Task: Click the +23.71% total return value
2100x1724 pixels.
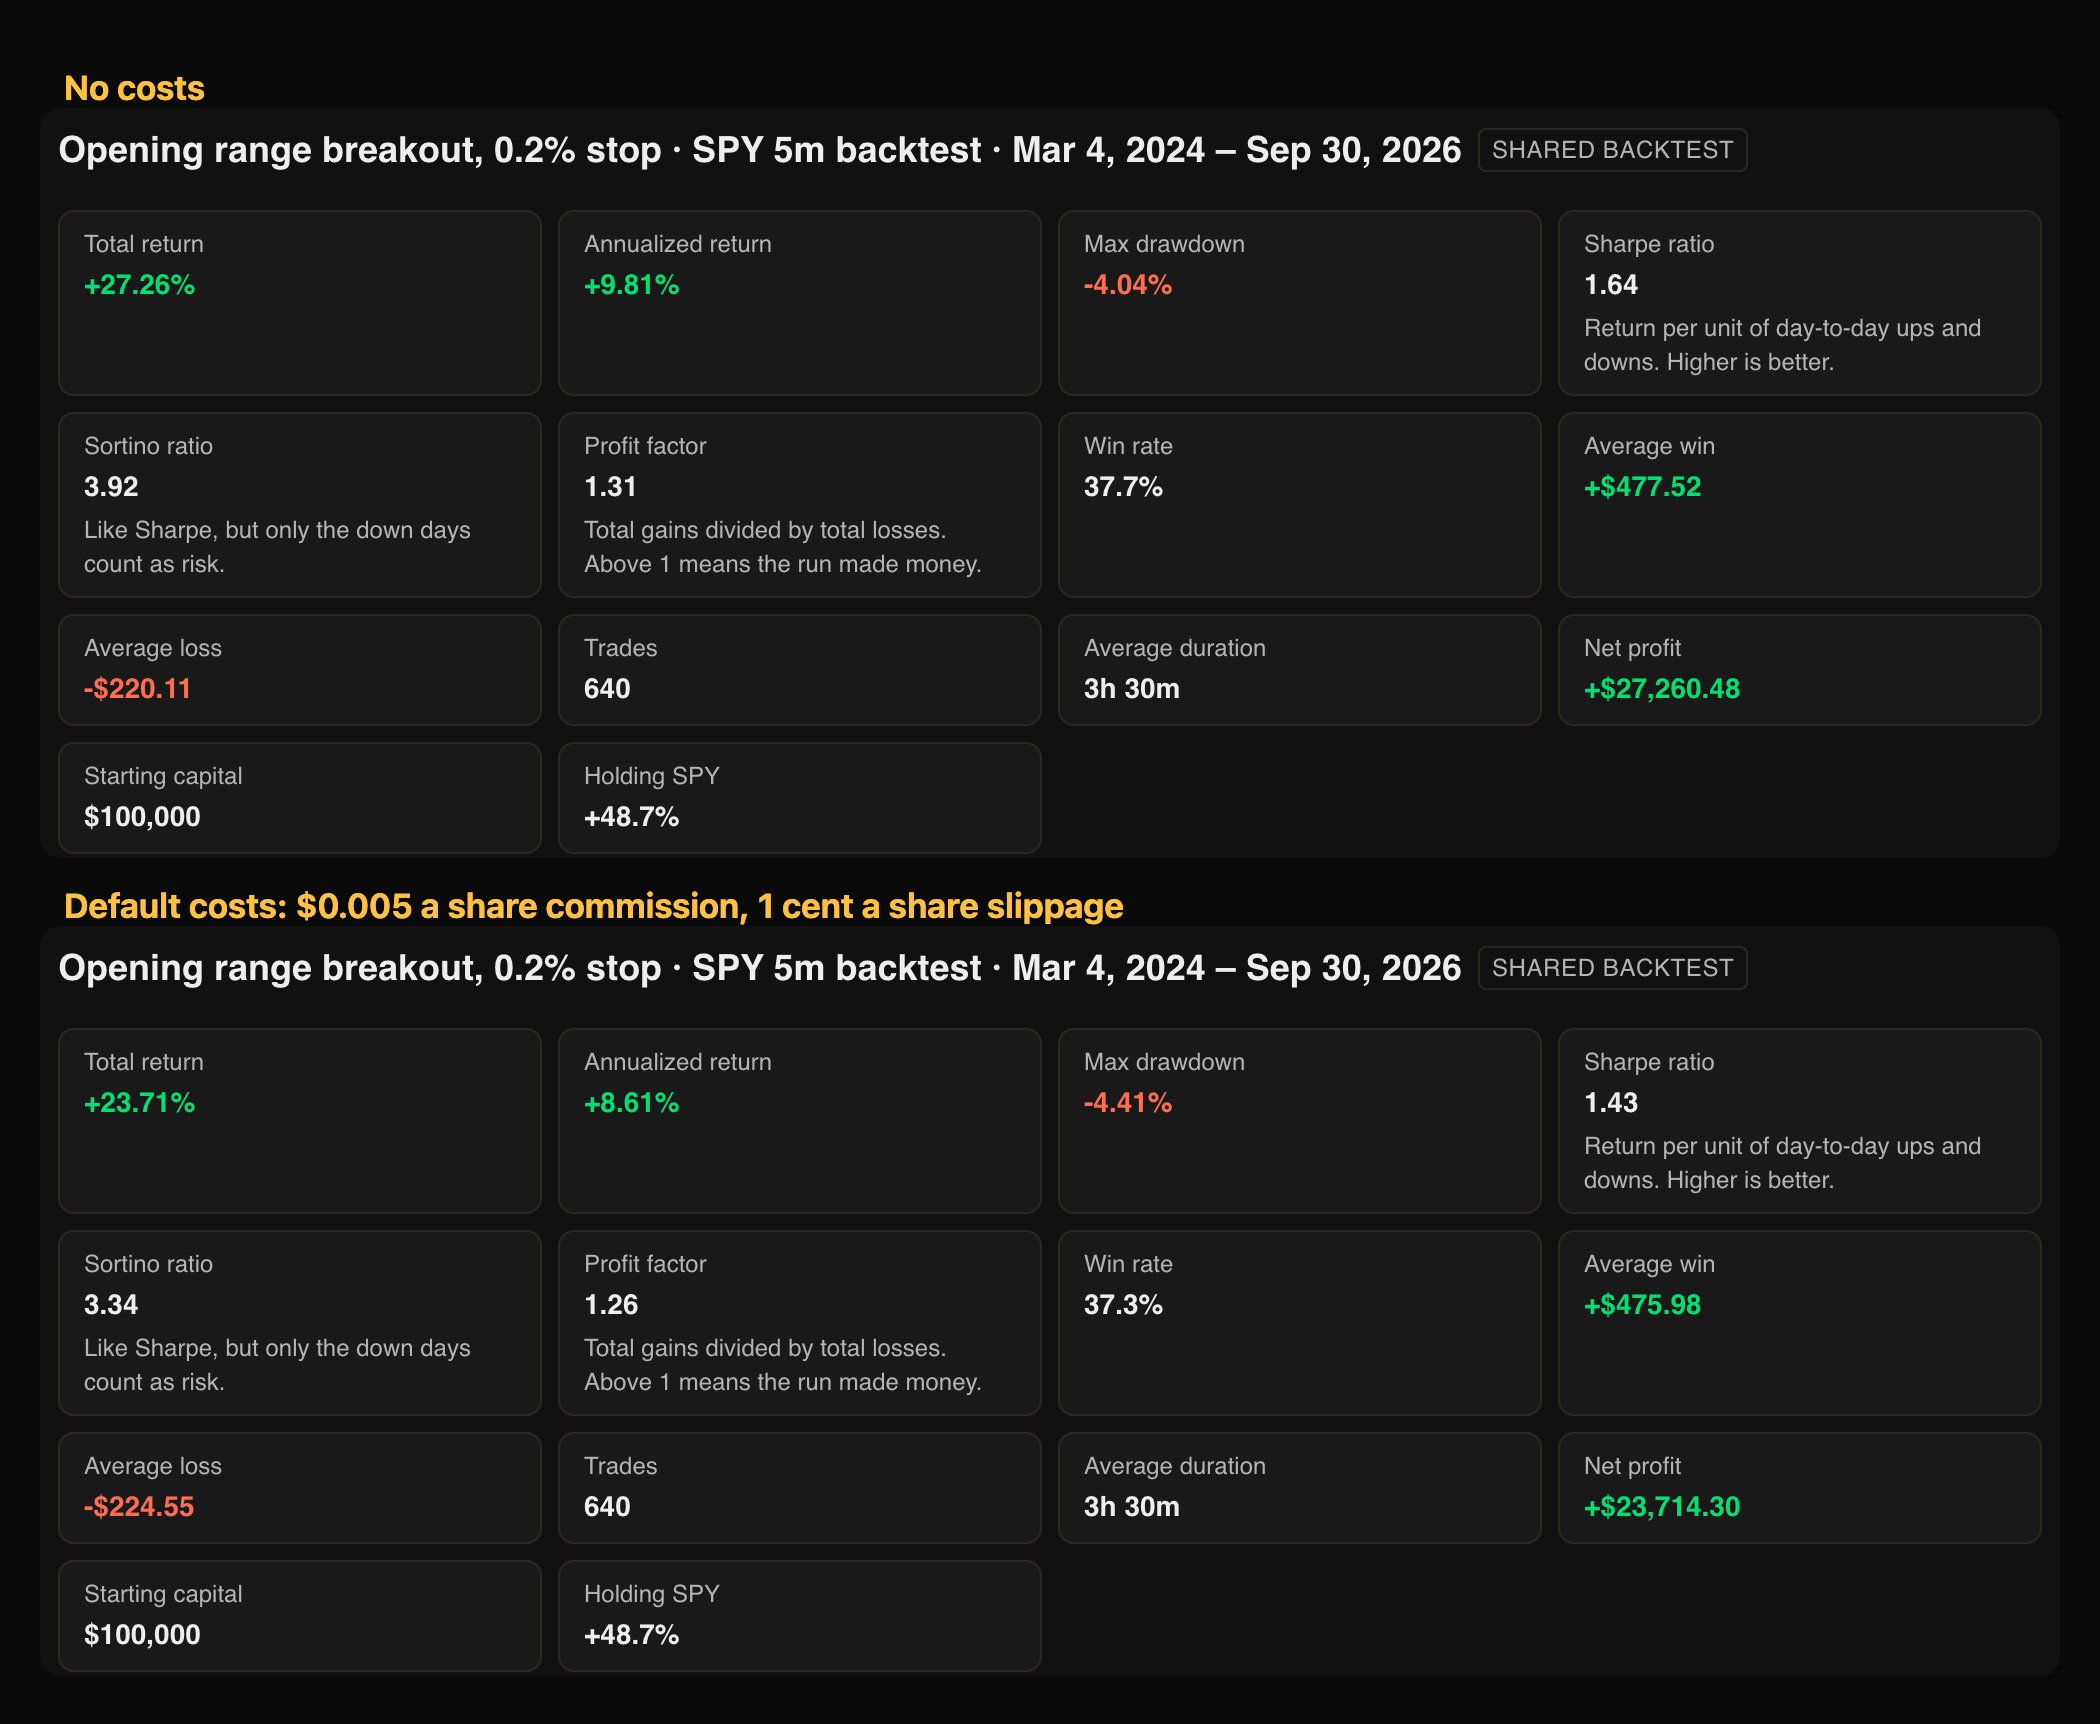Action: (139, 1103)
